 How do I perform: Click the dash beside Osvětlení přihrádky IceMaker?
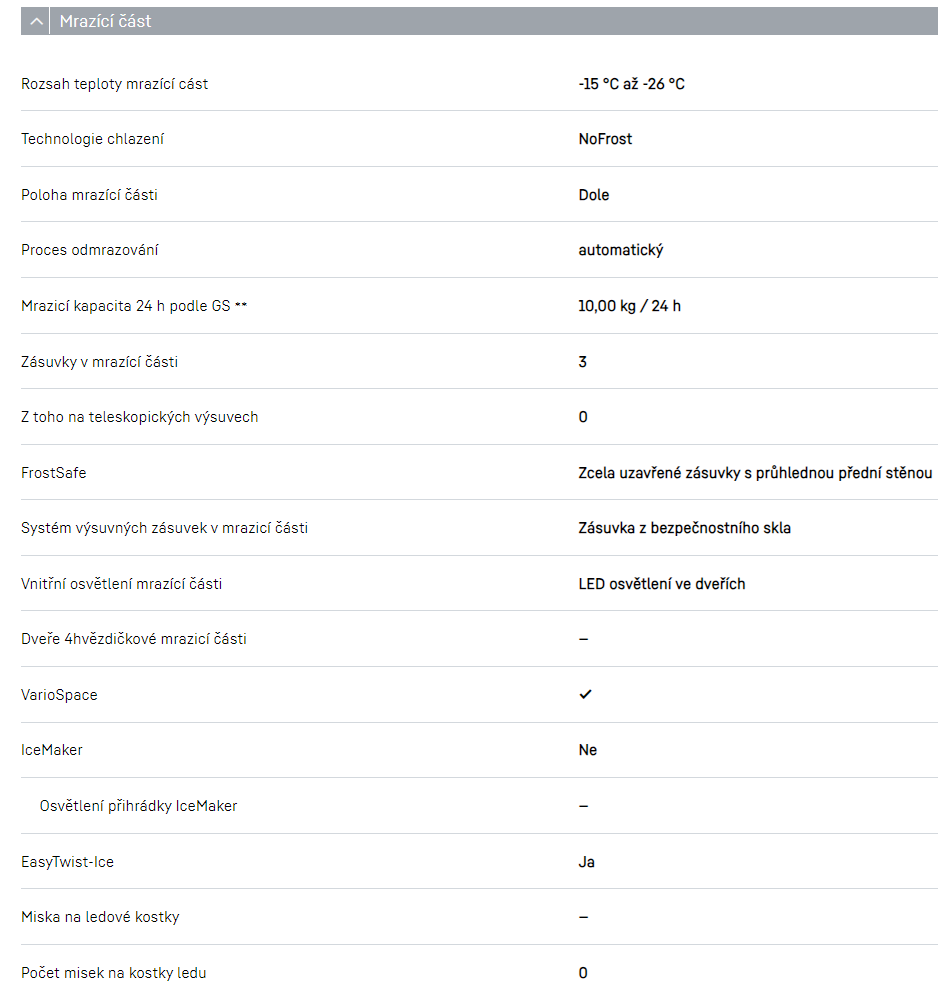(x=583, y=806)
